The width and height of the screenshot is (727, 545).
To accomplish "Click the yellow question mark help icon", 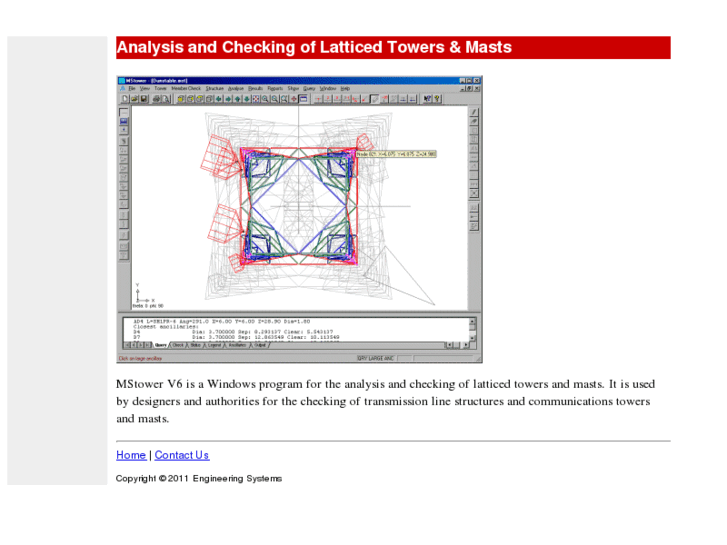I will point(437,98).
